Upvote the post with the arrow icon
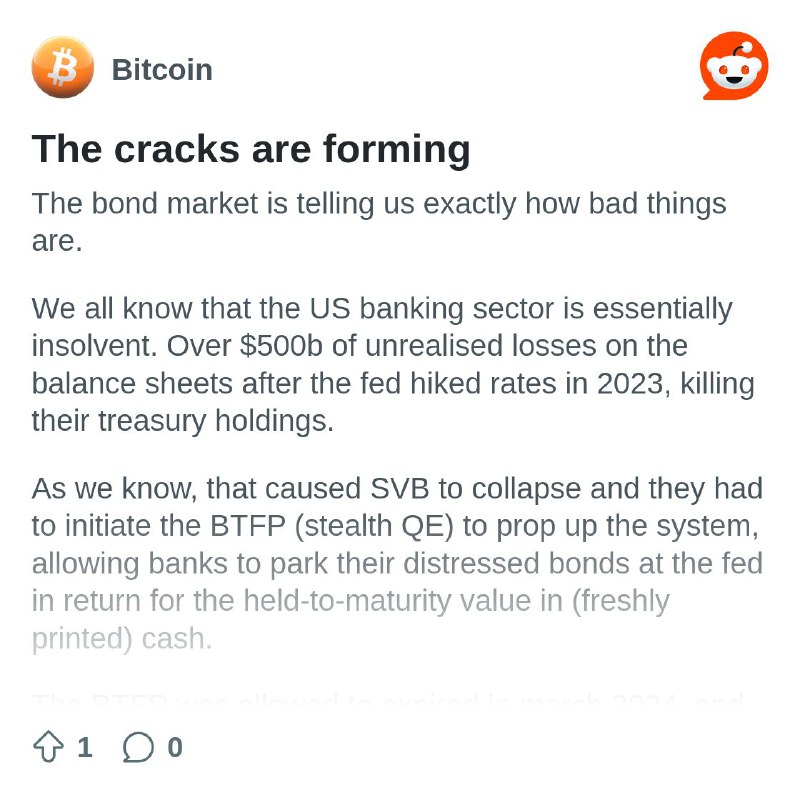The width and height of the screenshot is (800, 800). 48,747
